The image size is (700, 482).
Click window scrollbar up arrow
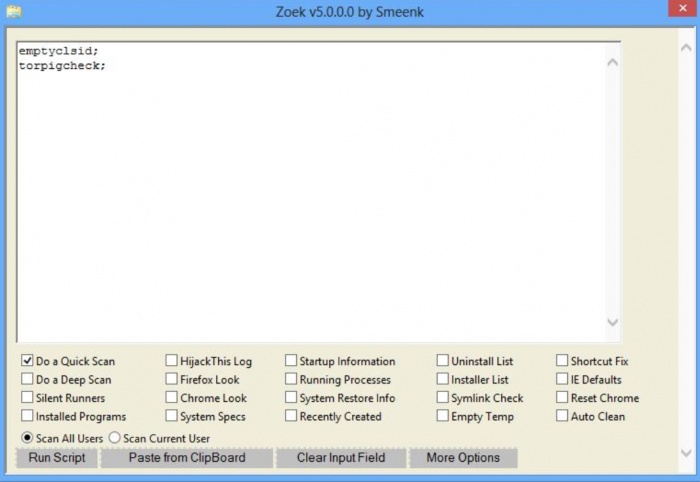pos(686,47)
